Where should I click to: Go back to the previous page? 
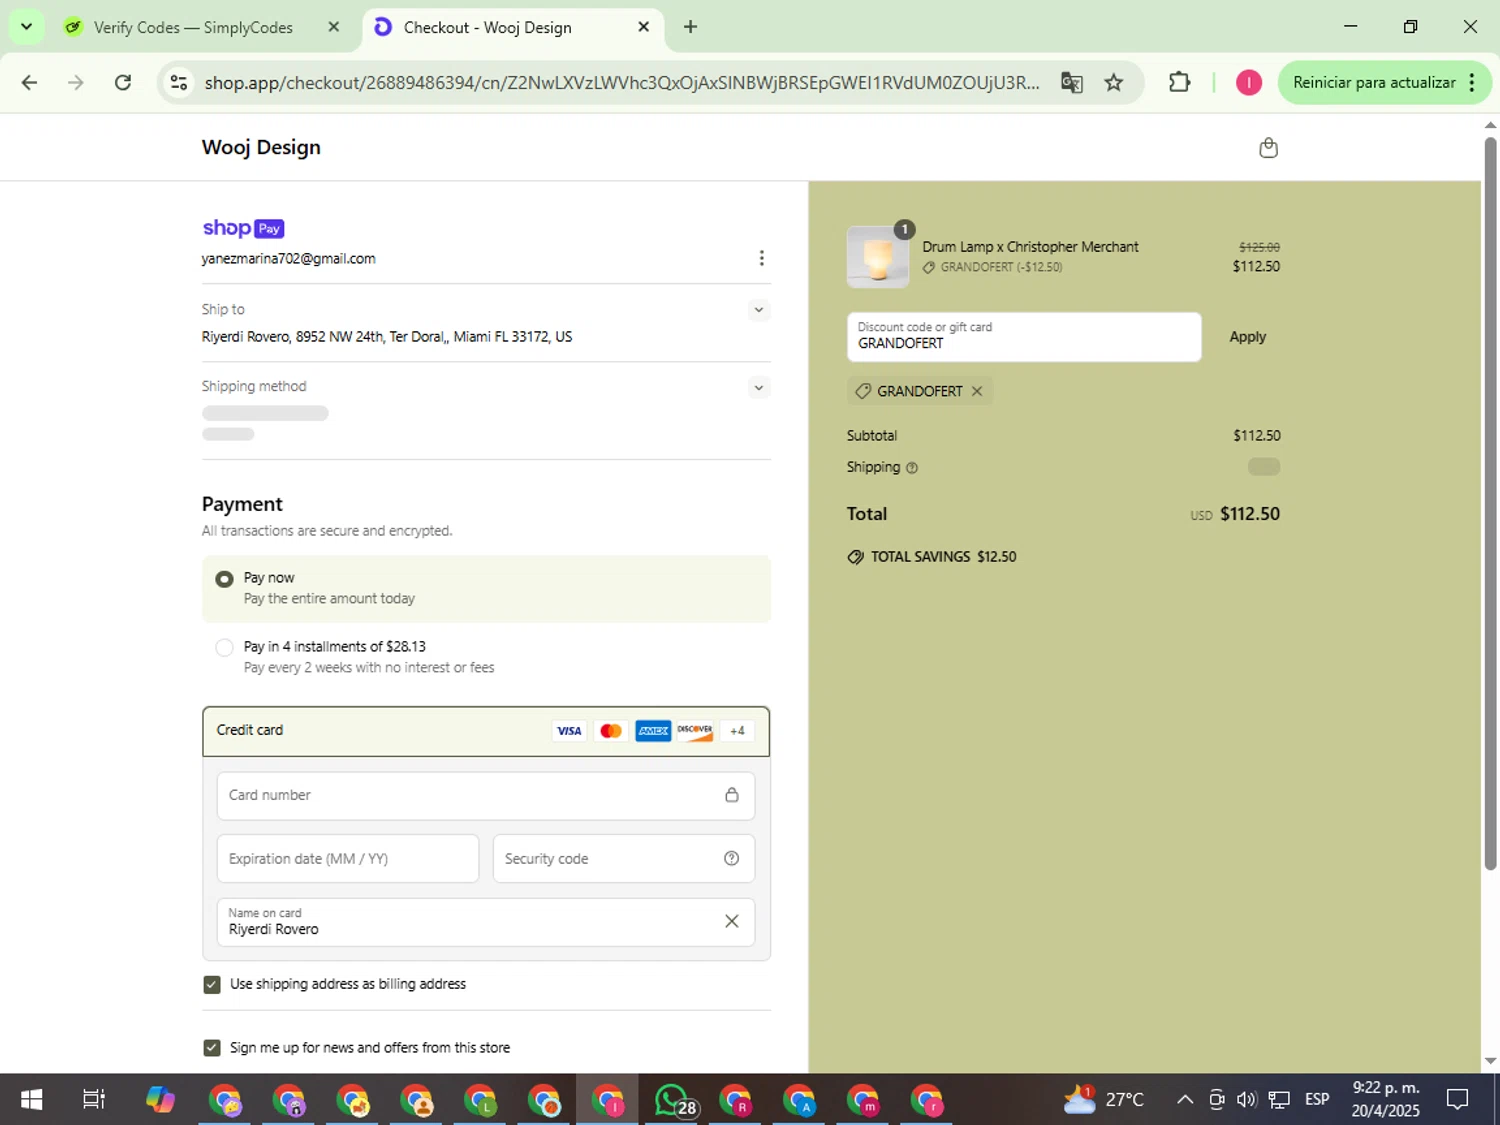coord(29,83)
